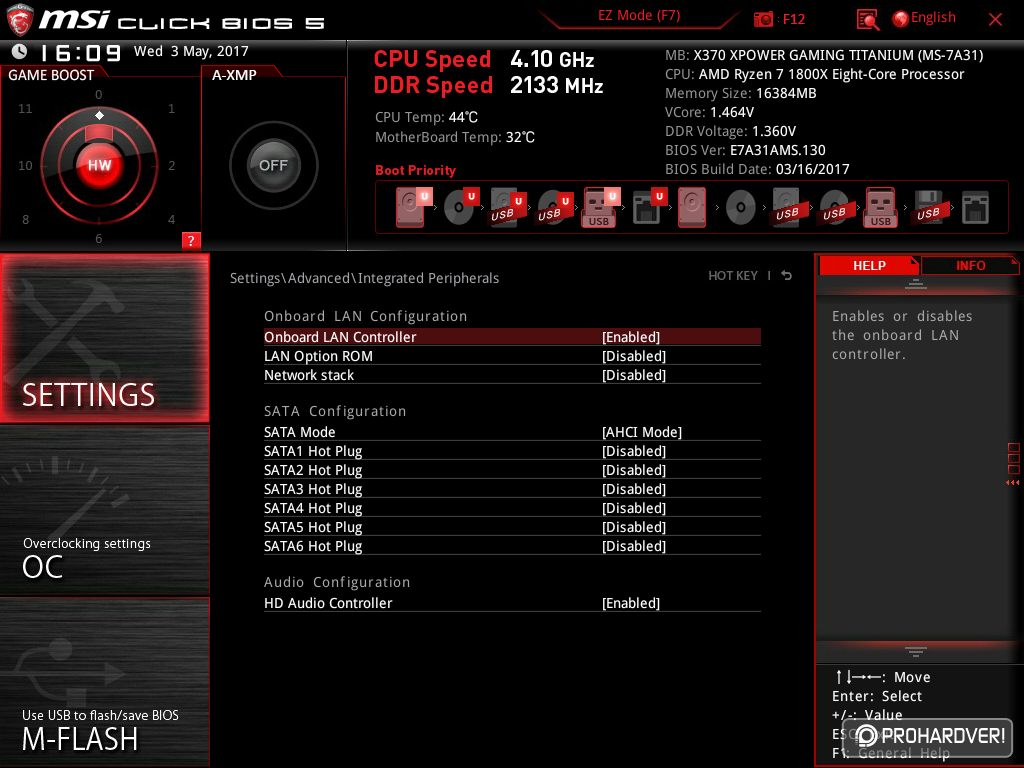The image size is (1024, 768).
Task: Click the red arrows side-panel expander at right edge
Action: click(x=1013, y=483)
